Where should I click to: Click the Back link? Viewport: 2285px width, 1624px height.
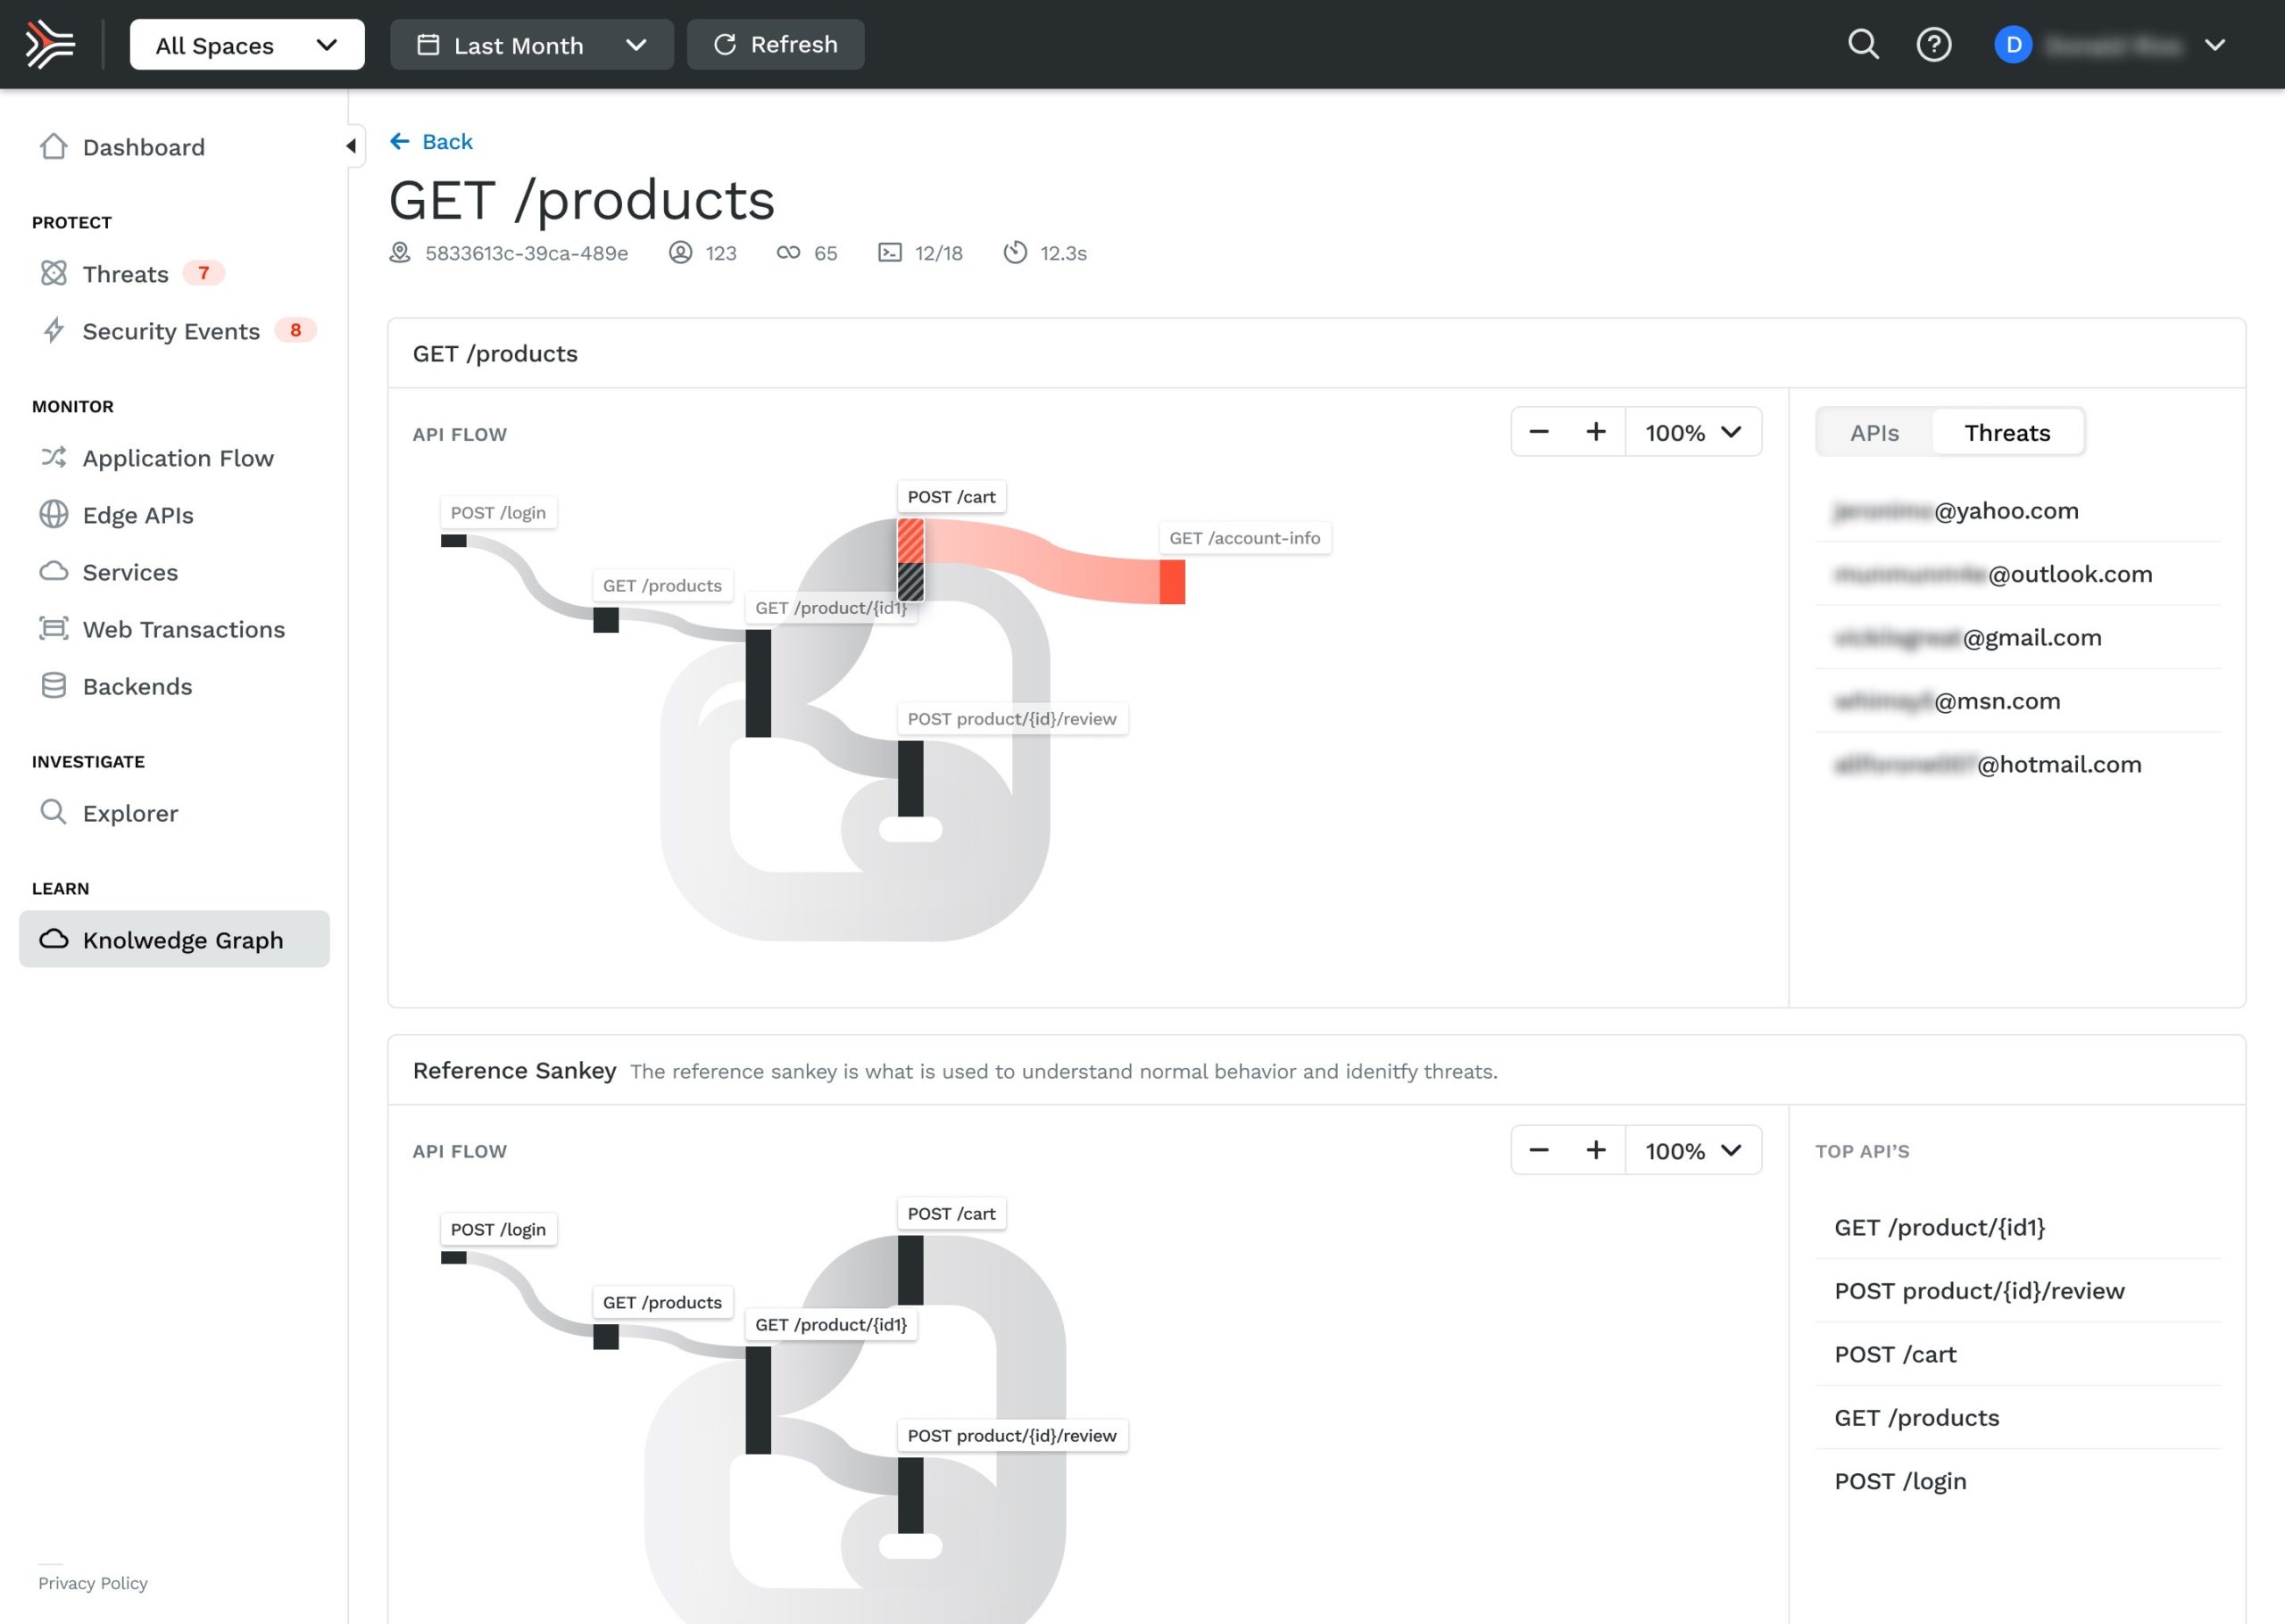click(431, 141)
